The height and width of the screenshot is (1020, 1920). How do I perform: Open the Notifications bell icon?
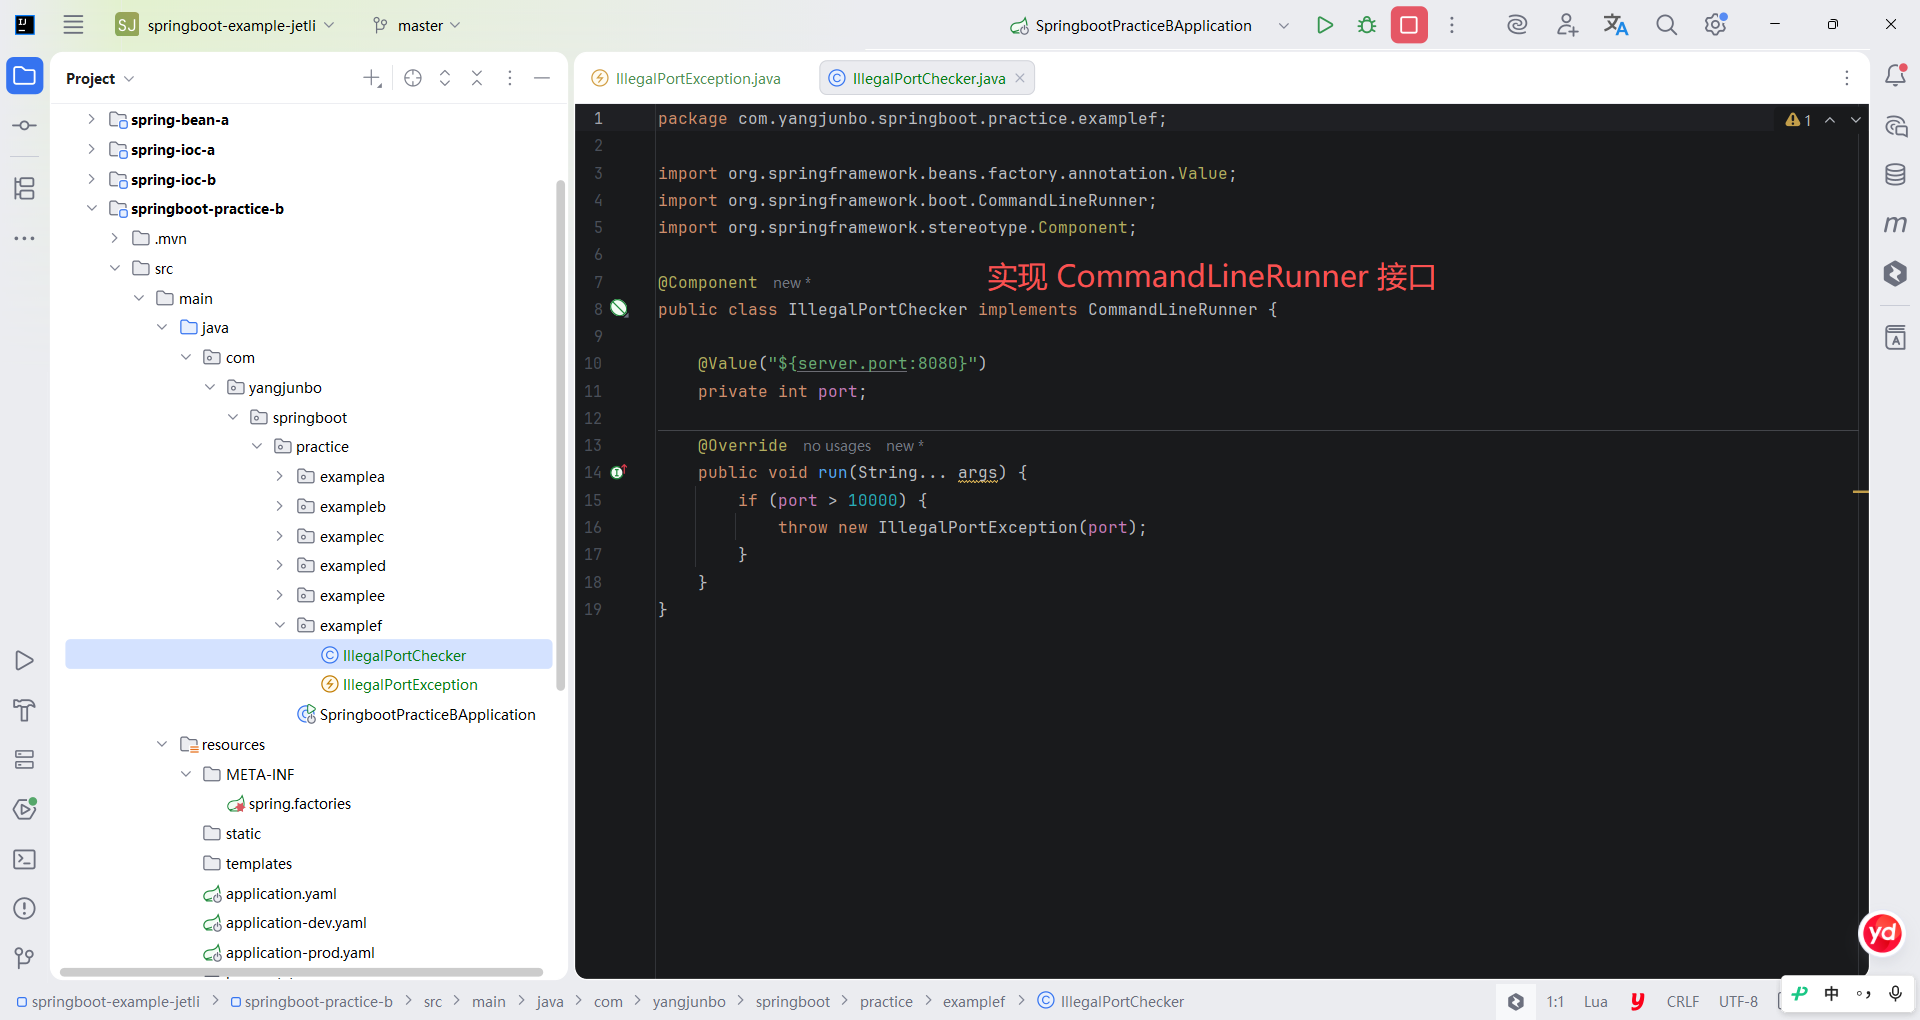(x=1895, y=76)
